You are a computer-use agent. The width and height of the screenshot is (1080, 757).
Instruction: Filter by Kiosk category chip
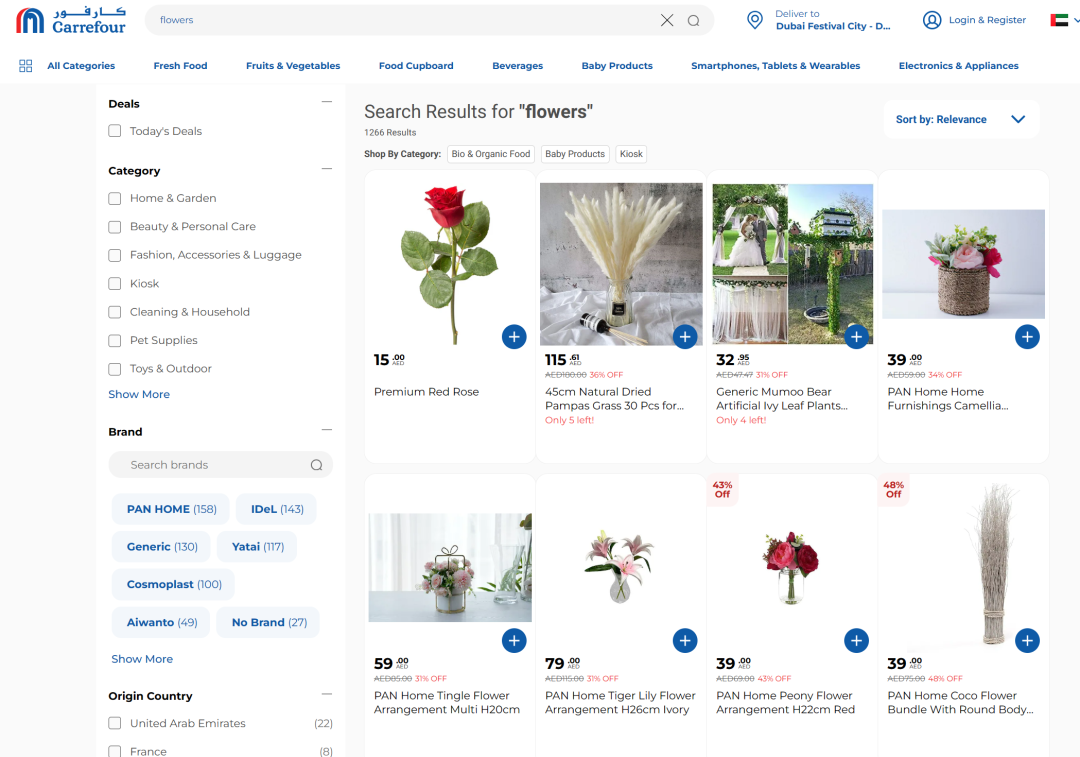[631, 154]
